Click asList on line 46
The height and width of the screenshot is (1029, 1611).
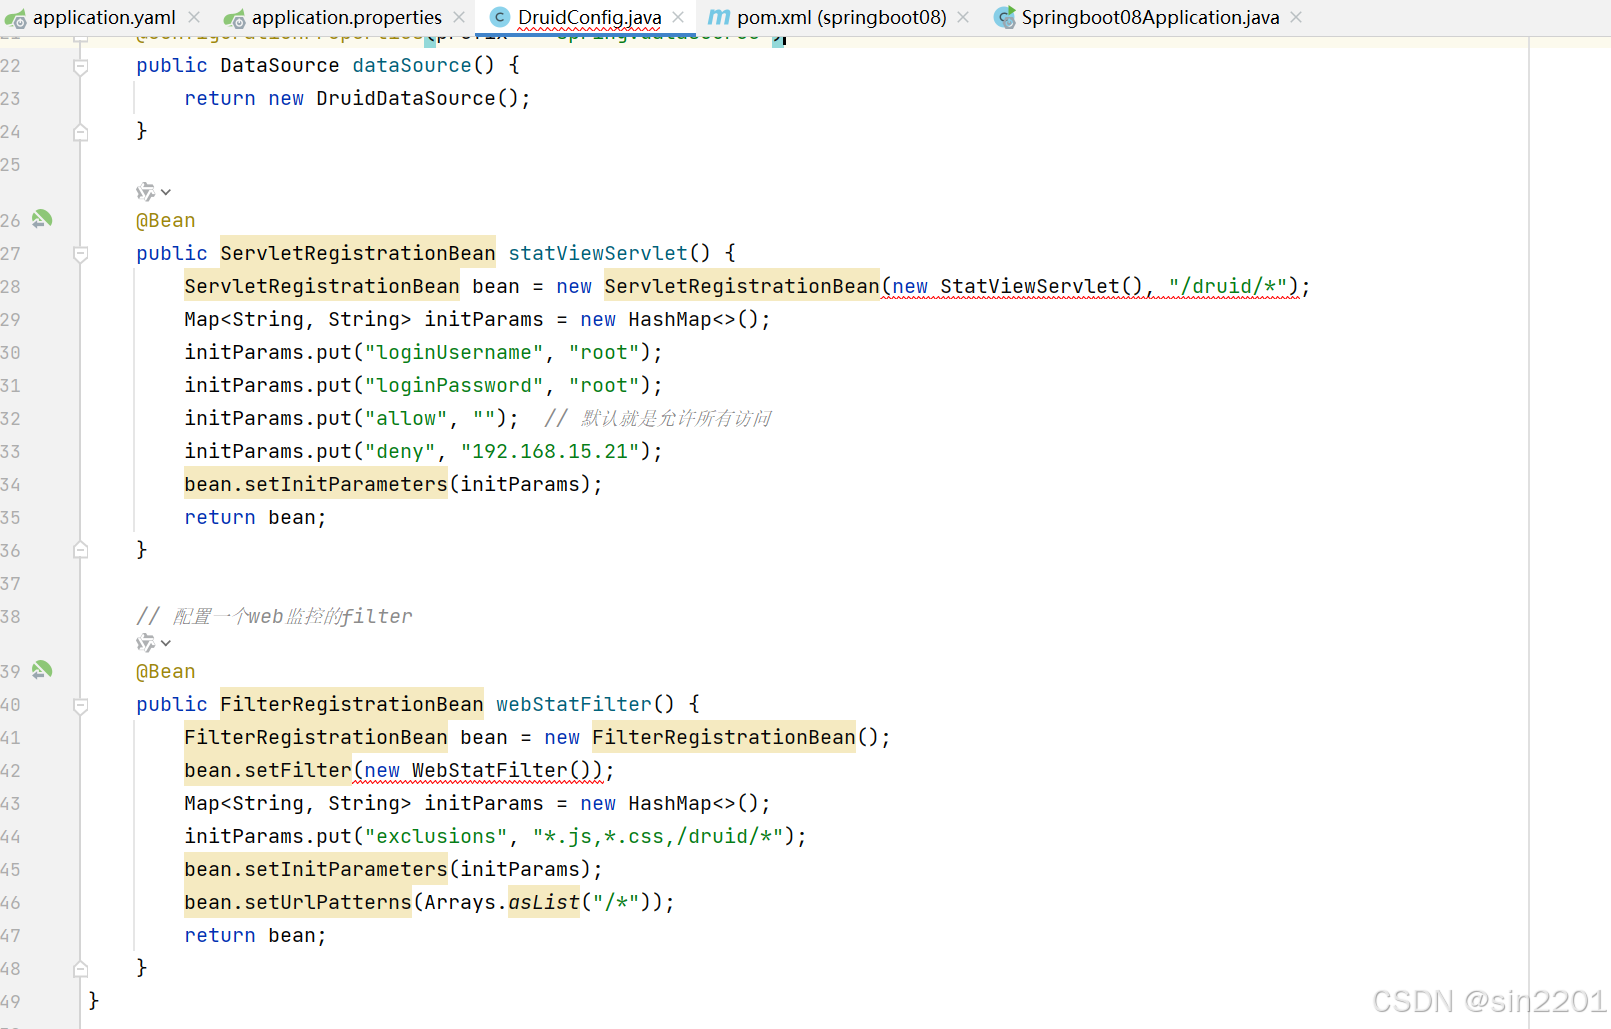pos(544,902)
